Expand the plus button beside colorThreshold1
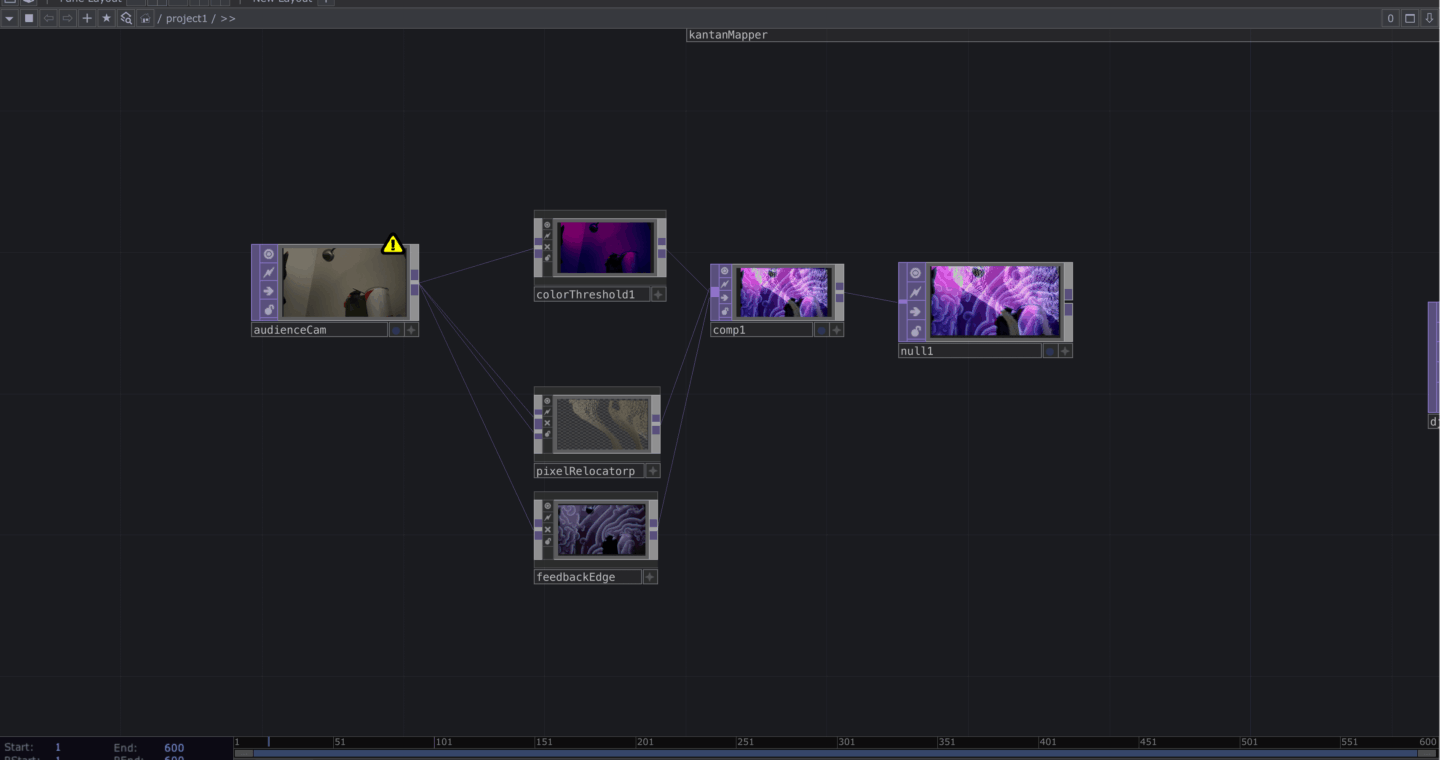This screenshot has width=1440, height=760. coord(658,294)
